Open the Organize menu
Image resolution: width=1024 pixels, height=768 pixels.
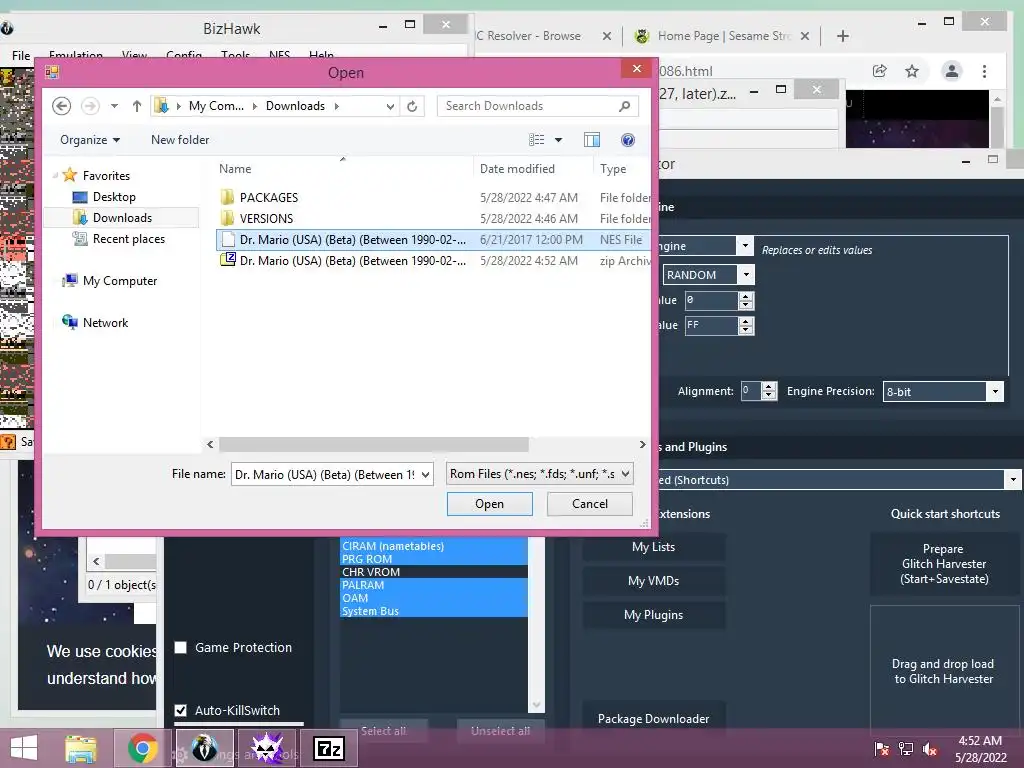pos(89,140)
